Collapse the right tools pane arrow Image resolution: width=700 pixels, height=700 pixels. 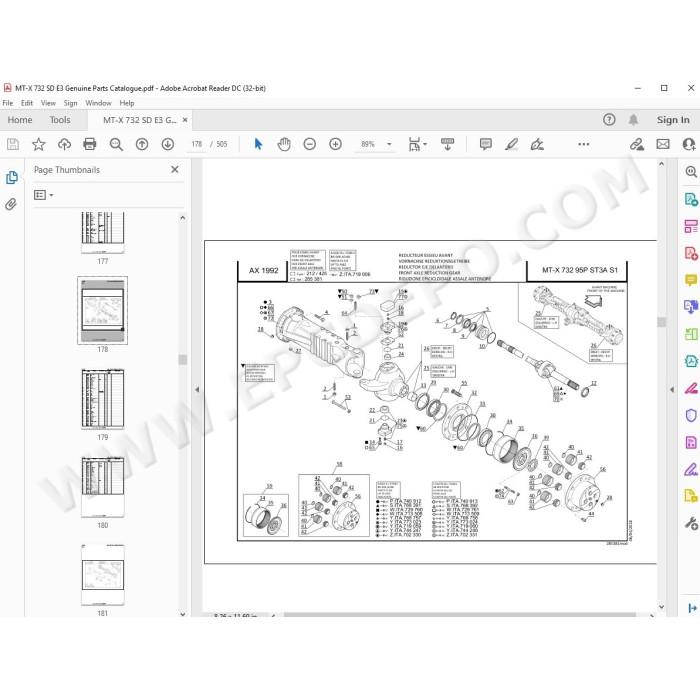[x=672, y=389]
